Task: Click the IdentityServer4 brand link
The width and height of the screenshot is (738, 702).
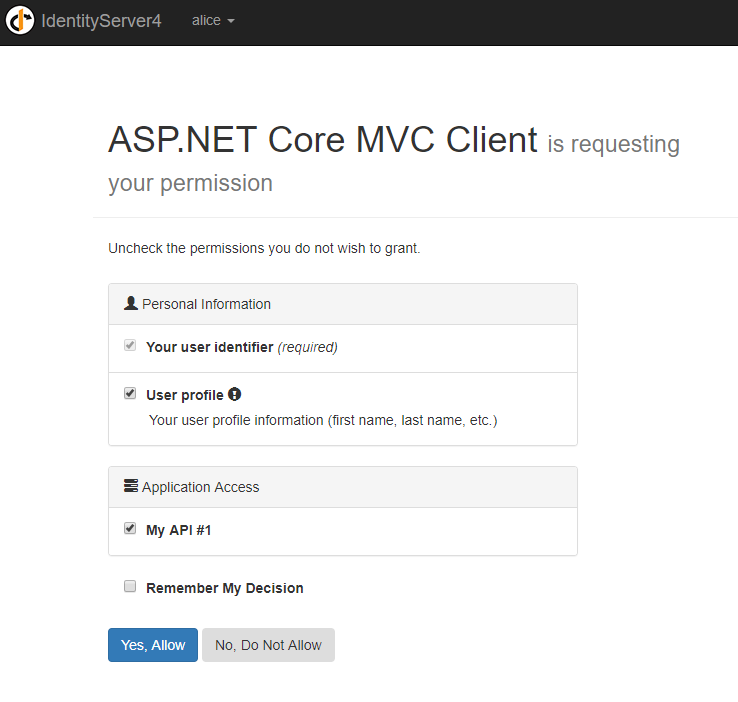Action: 101,21
